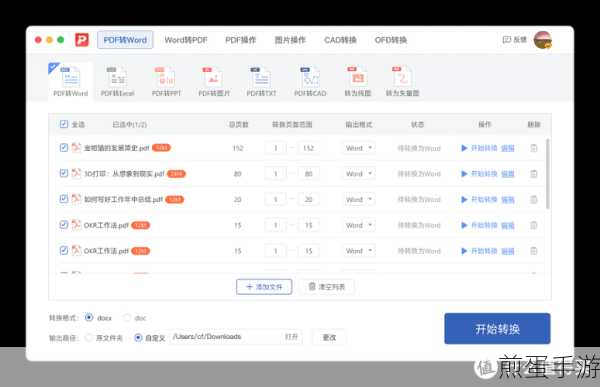
Task: Switch to the 图片操作 tab
Action: (x=290, y=40)
